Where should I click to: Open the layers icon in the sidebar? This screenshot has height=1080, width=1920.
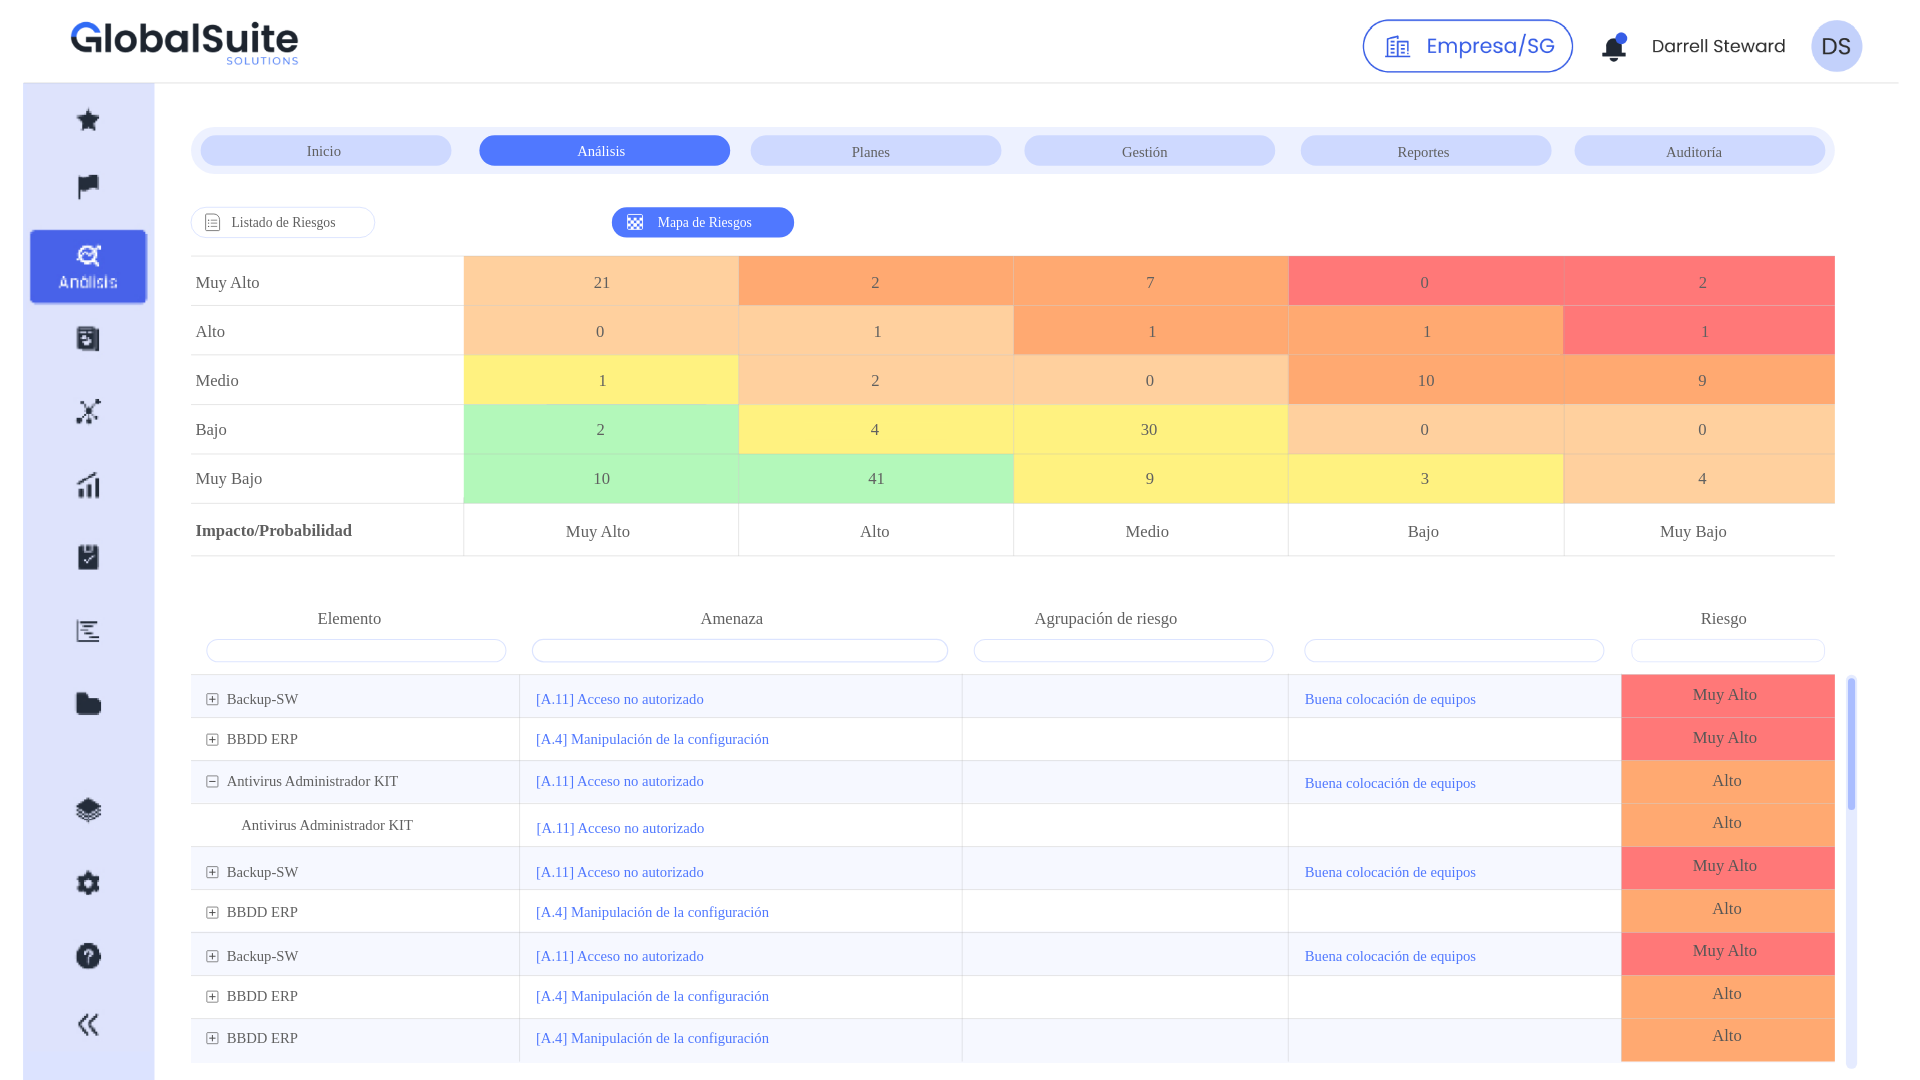click(88, 810)
